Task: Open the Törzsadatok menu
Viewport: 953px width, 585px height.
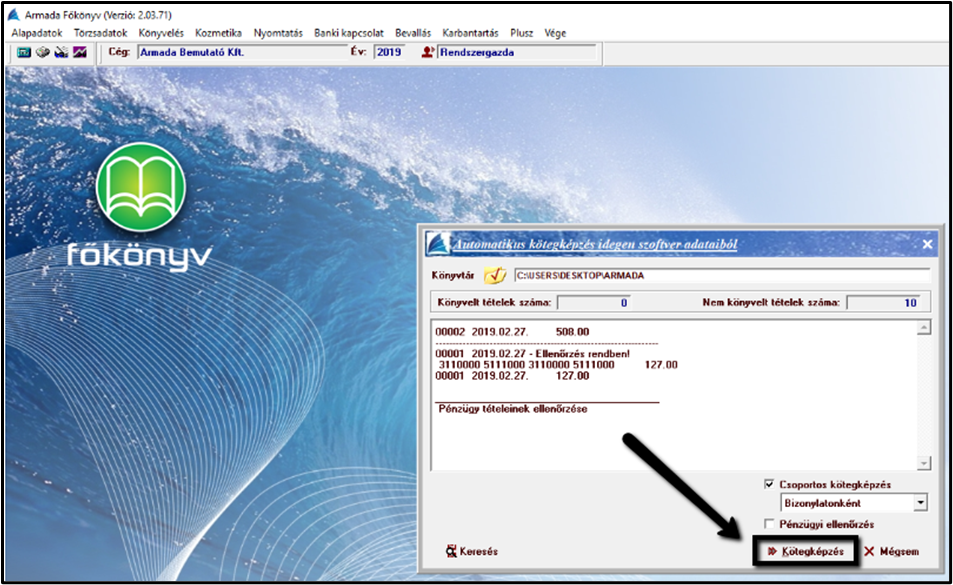Action: coord(100,33)
